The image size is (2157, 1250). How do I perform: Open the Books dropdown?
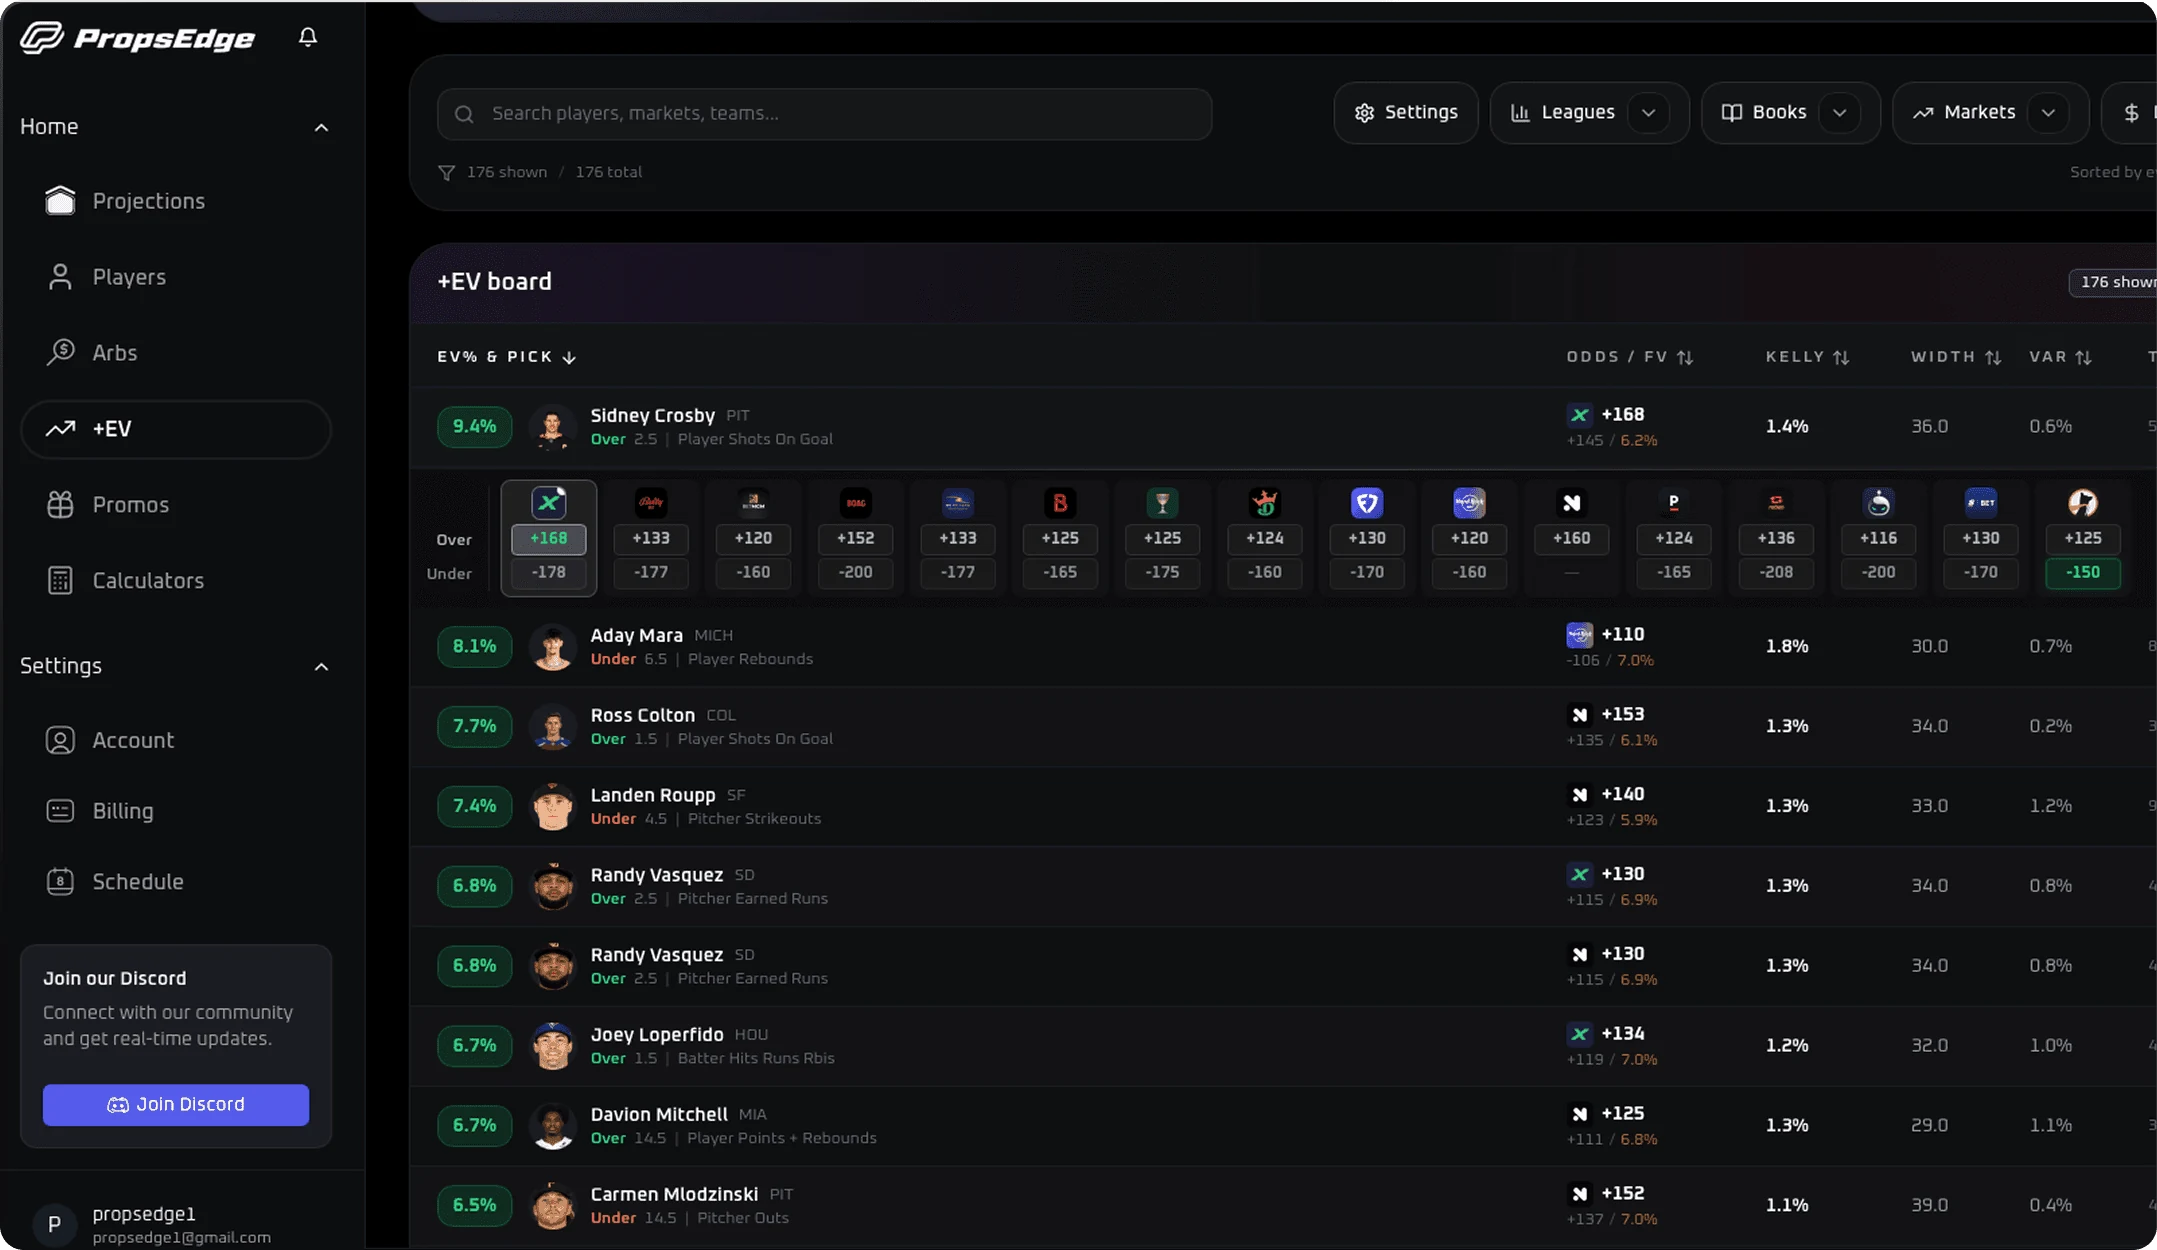pos(1790,113)
